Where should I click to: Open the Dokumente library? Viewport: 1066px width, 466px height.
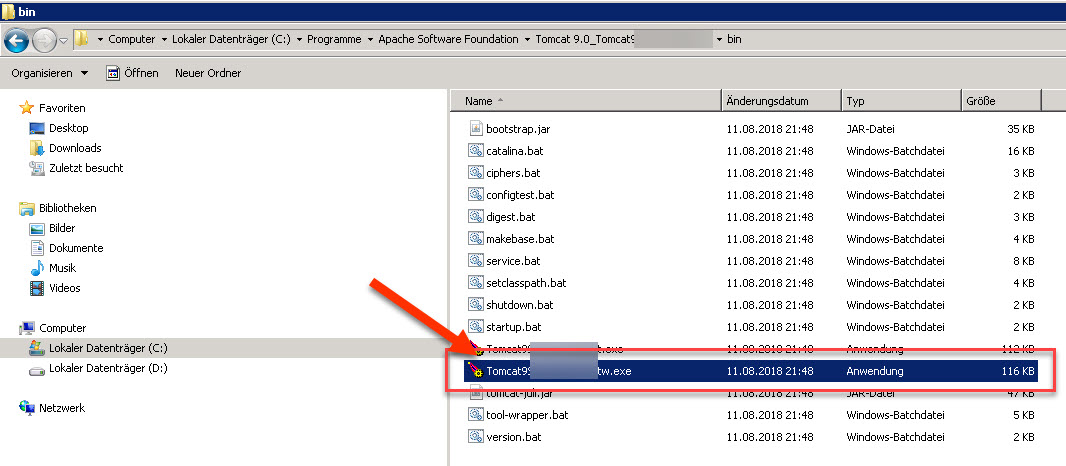[x=76, y=248]
